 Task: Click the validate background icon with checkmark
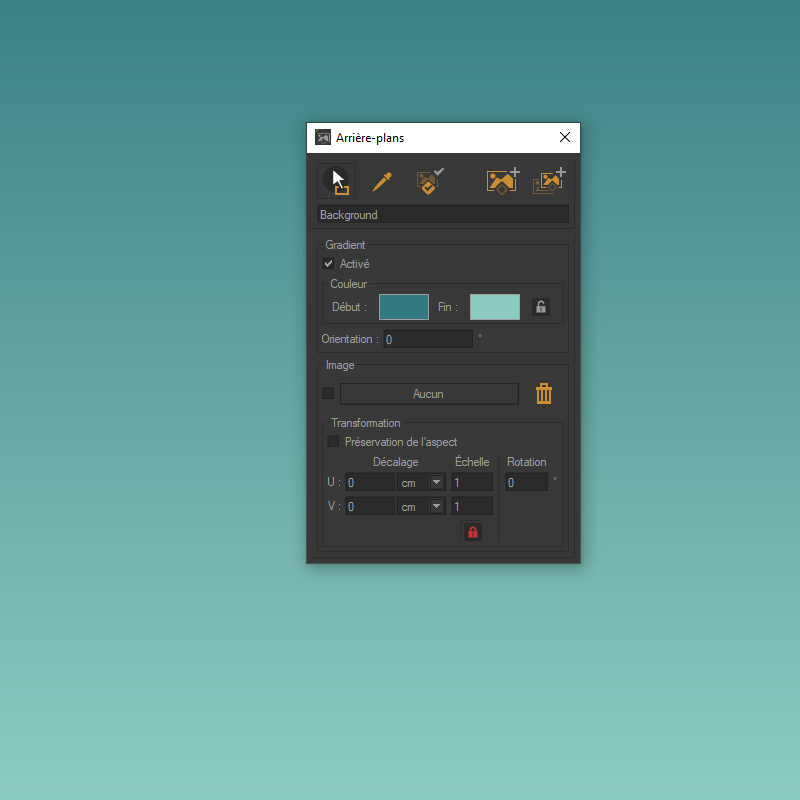(428, 181)
